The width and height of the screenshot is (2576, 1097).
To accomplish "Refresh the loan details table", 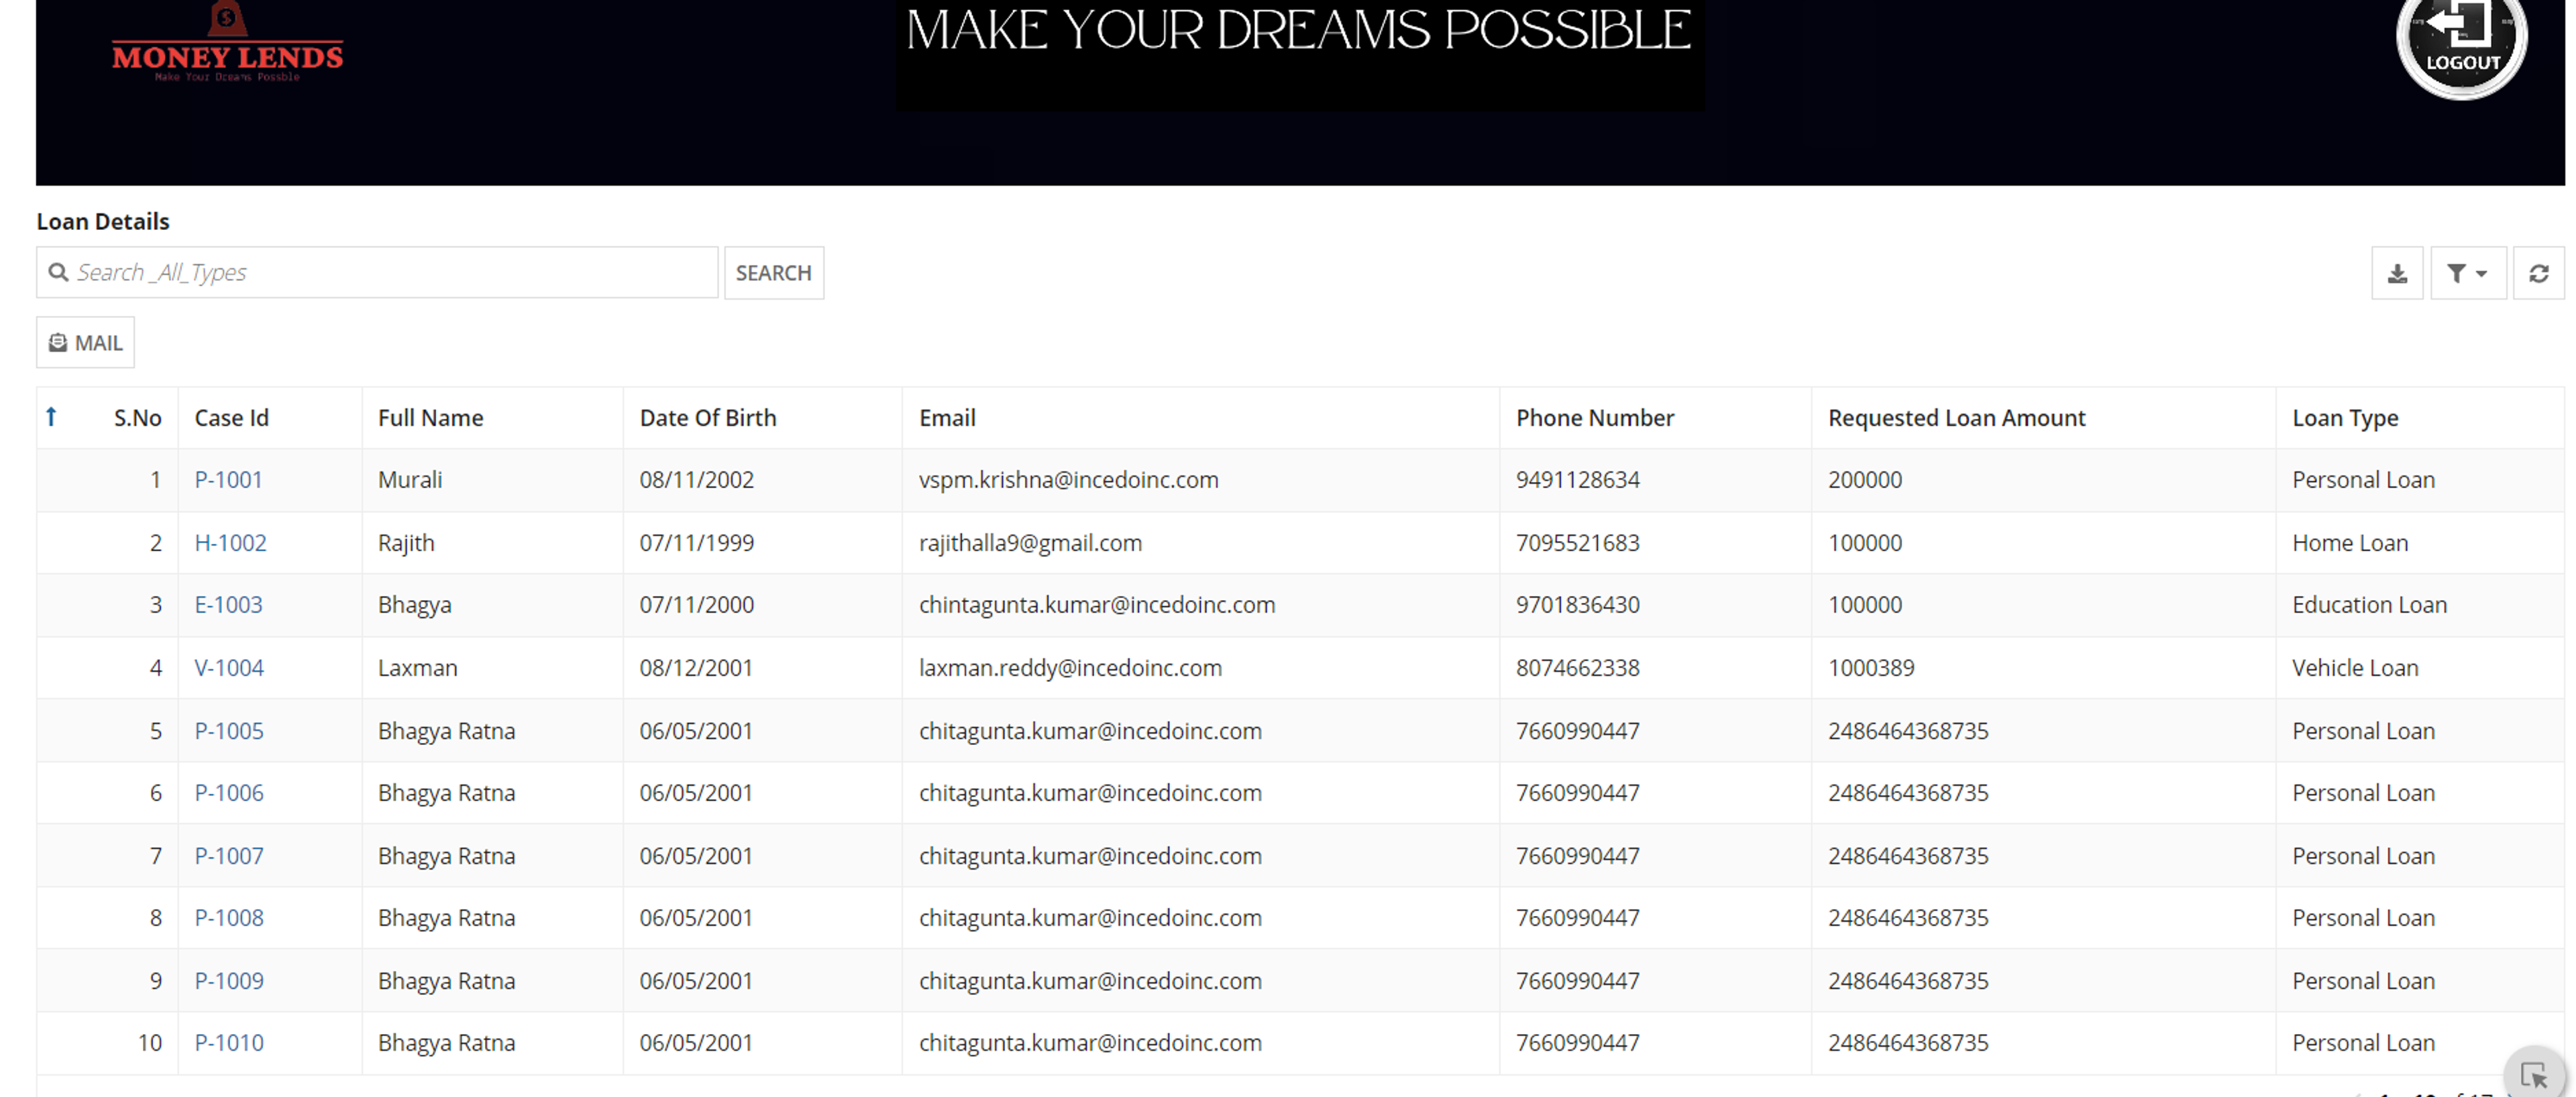I will [x=2538, y=273].
